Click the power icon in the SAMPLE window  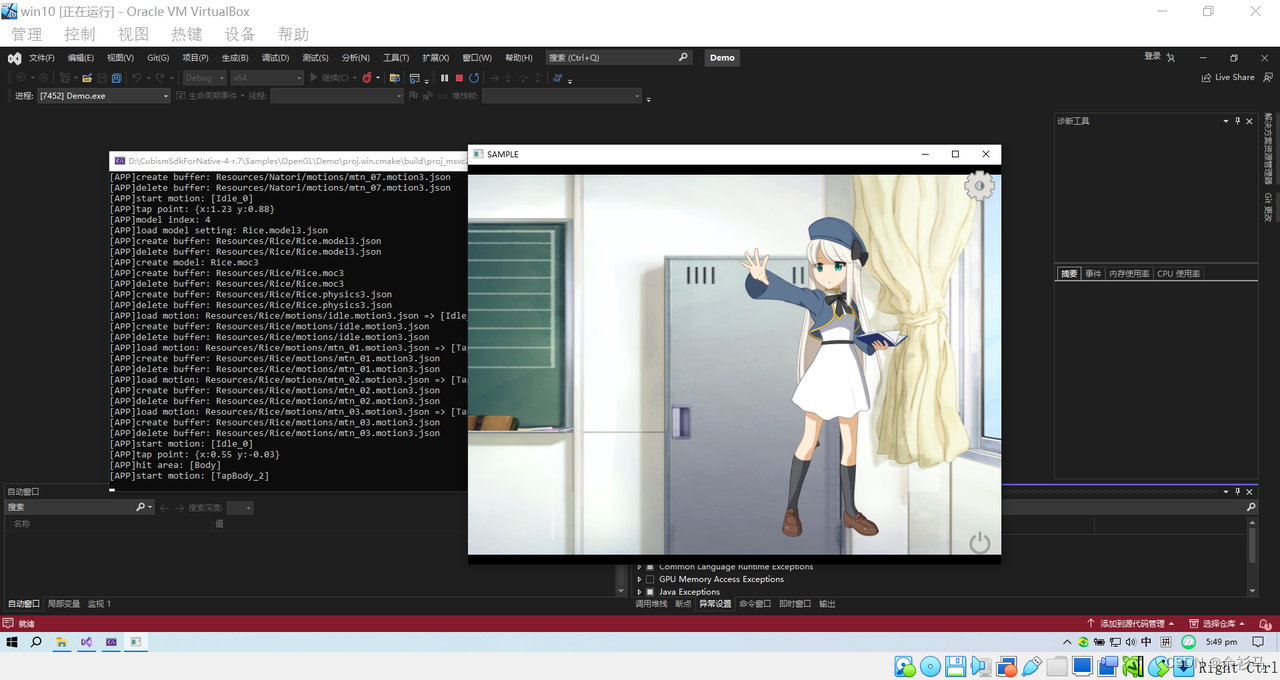(980, 542)
